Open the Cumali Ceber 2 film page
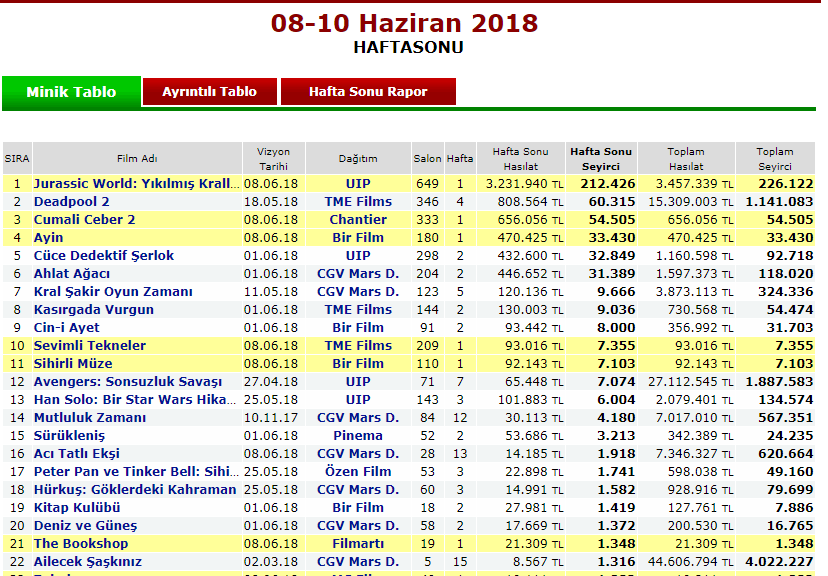 pos(84,220)
